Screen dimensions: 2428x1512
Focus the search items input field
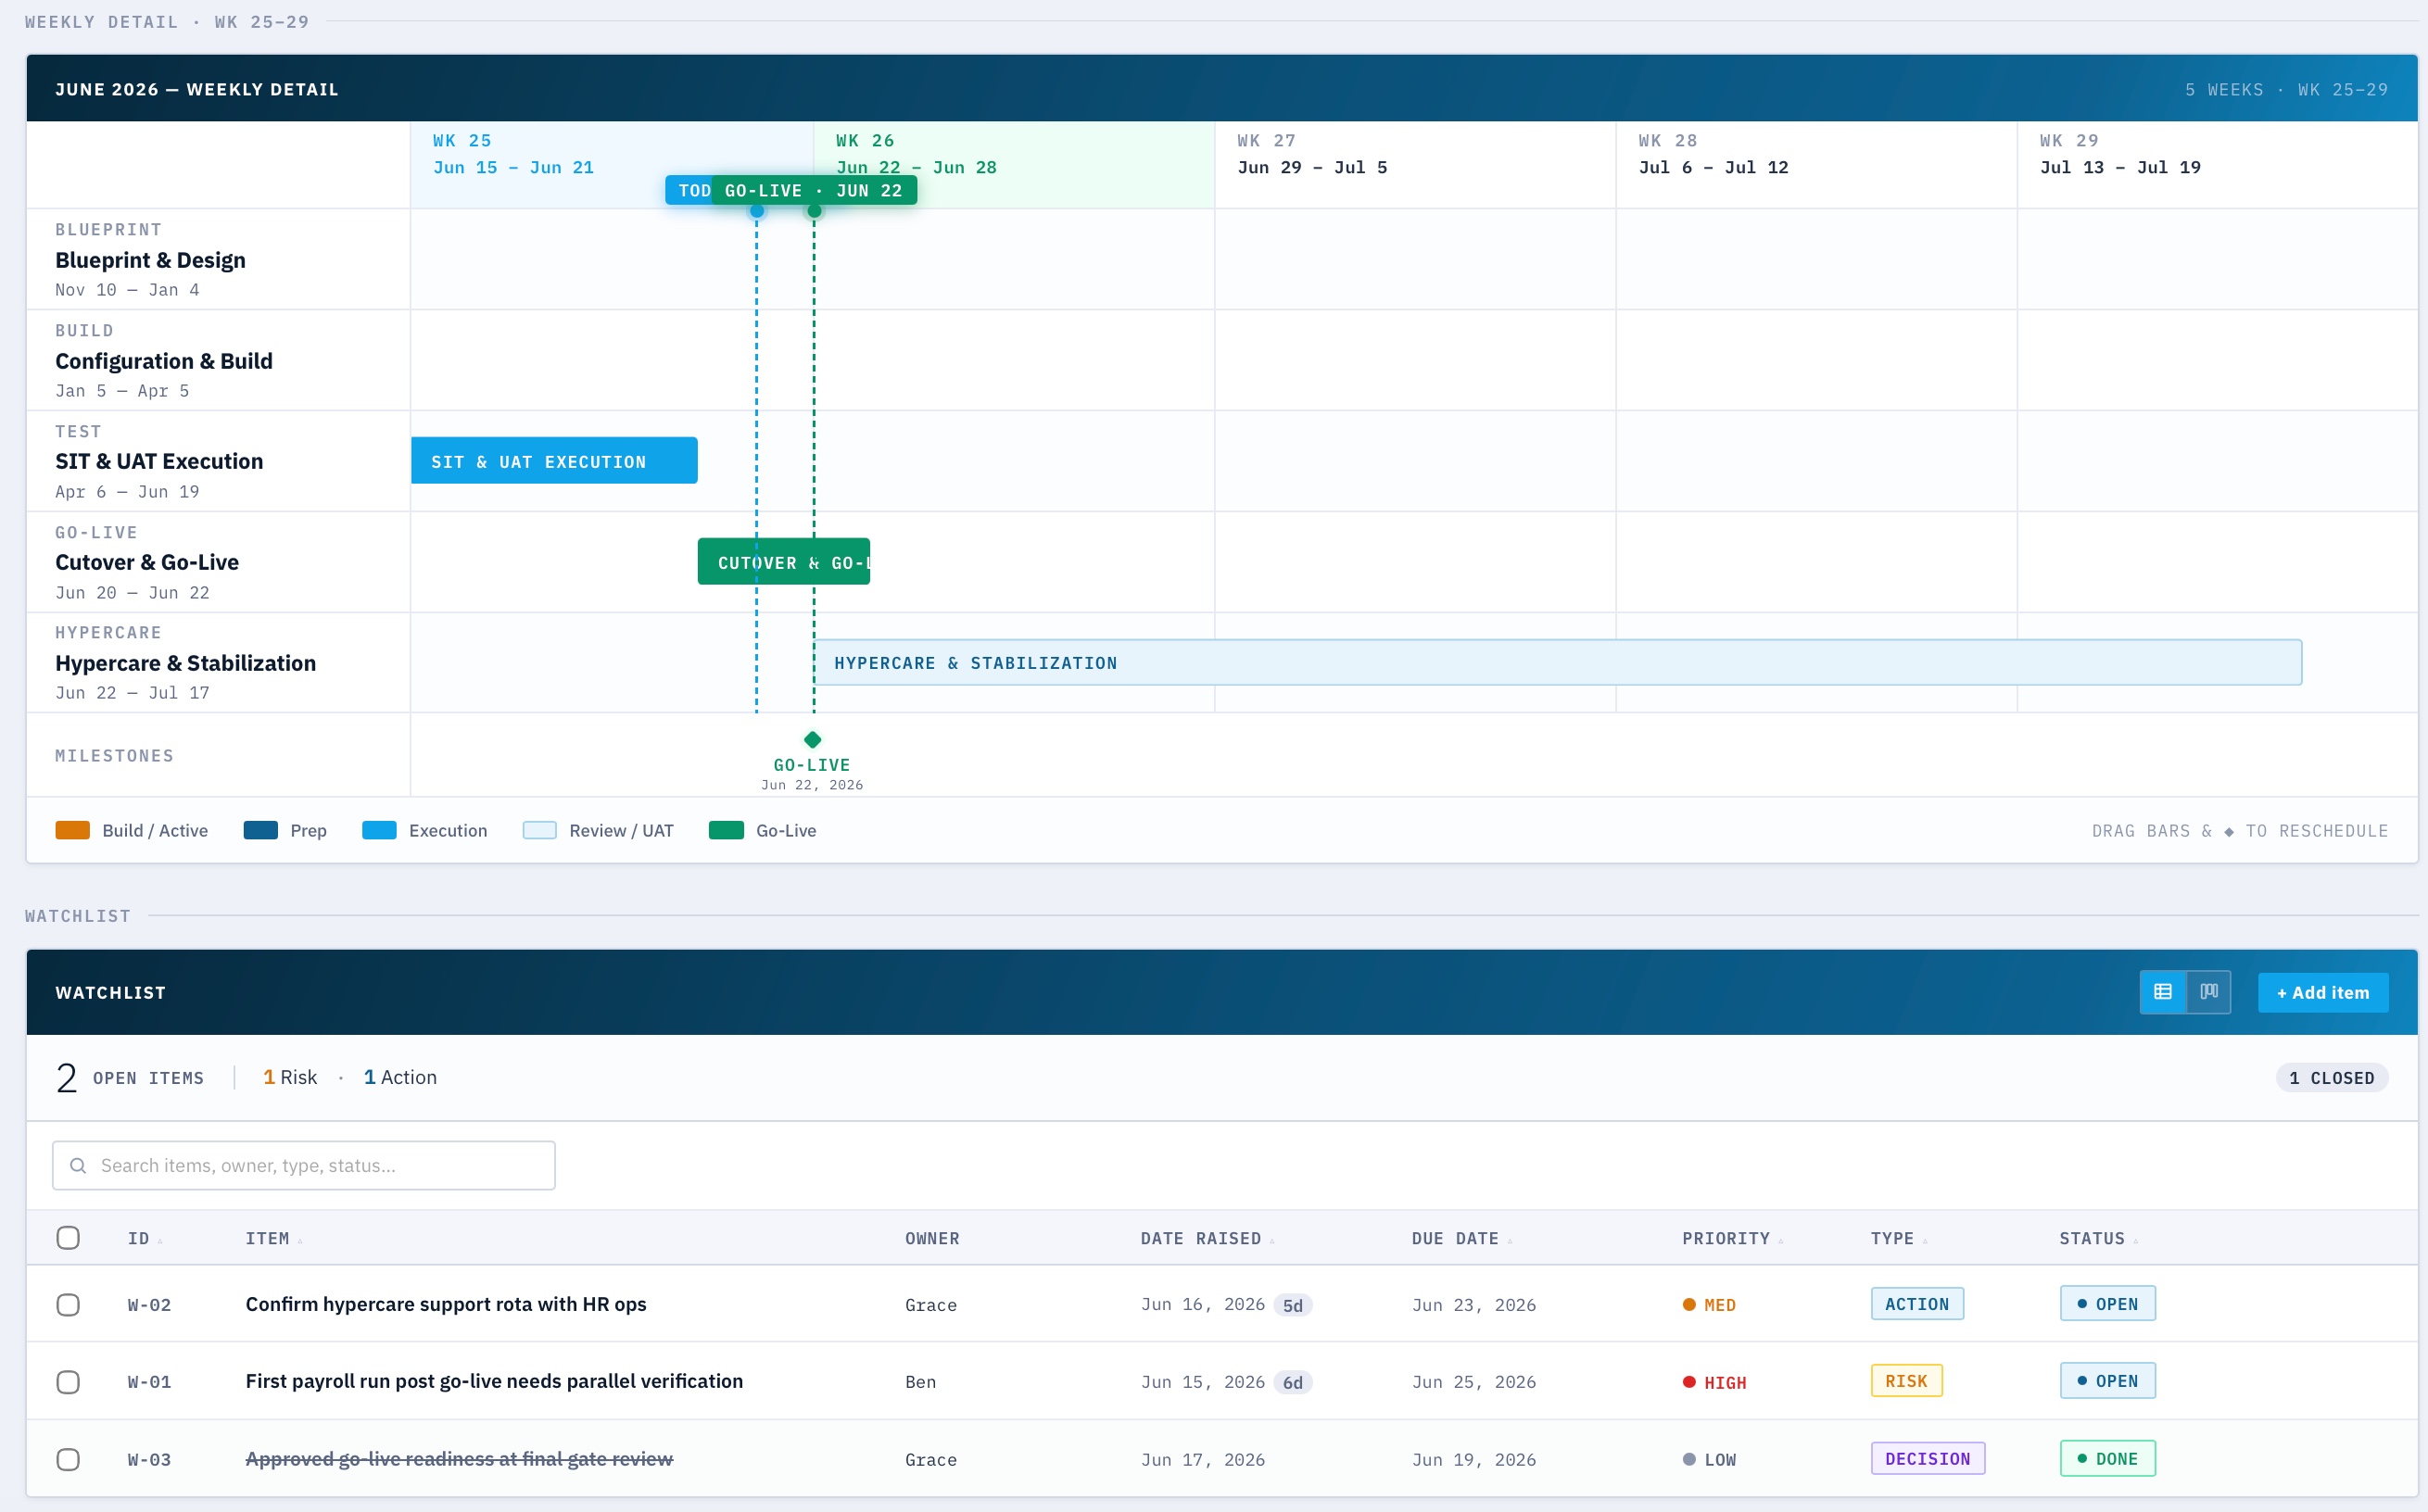pos(304,1165)
